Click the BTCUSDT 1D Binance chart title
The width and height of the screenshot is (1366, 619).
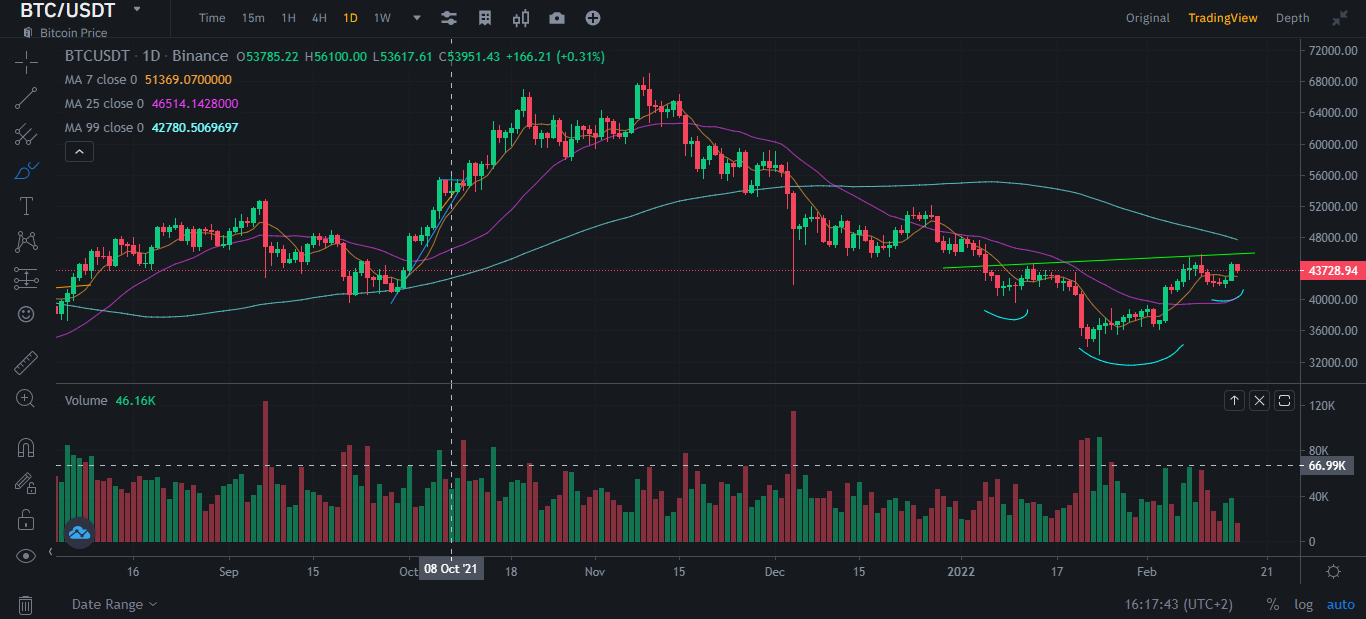[x=145, y=57]
